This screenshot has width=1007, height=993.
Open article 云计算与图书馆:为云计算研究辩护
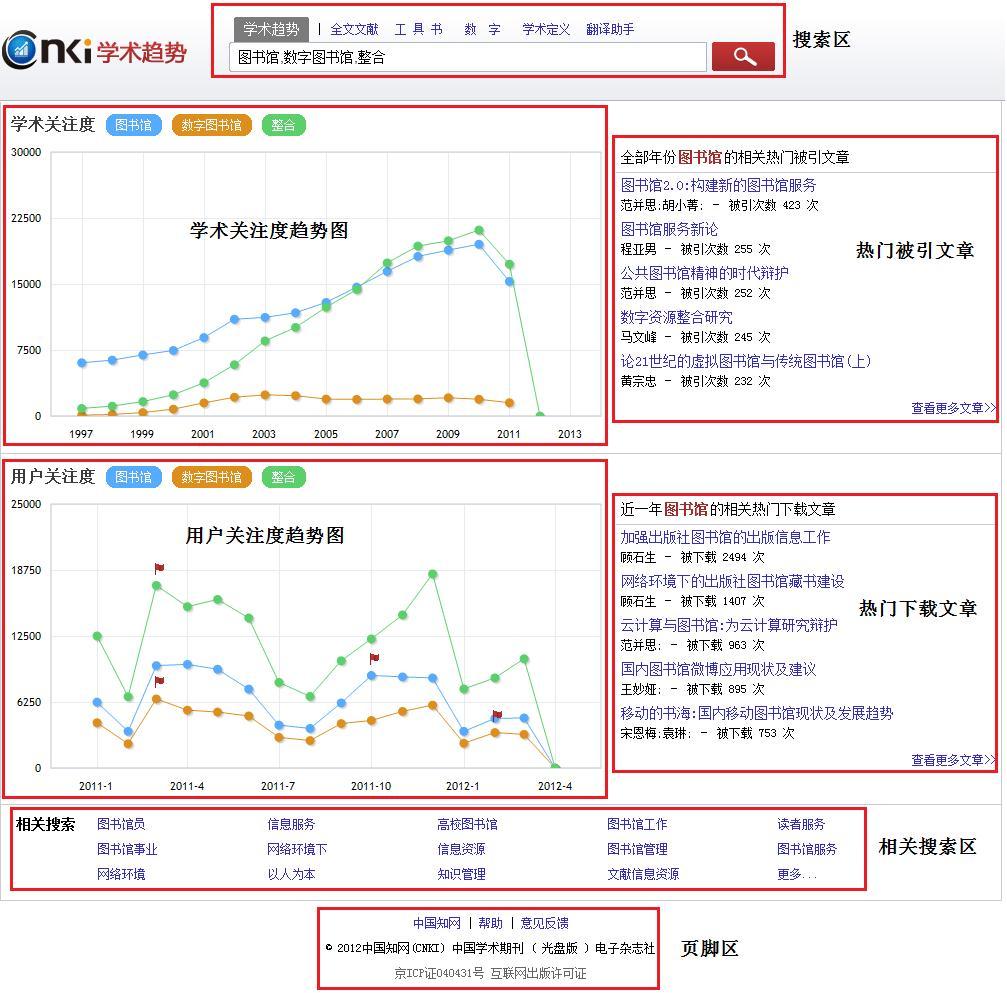[728, 625]
